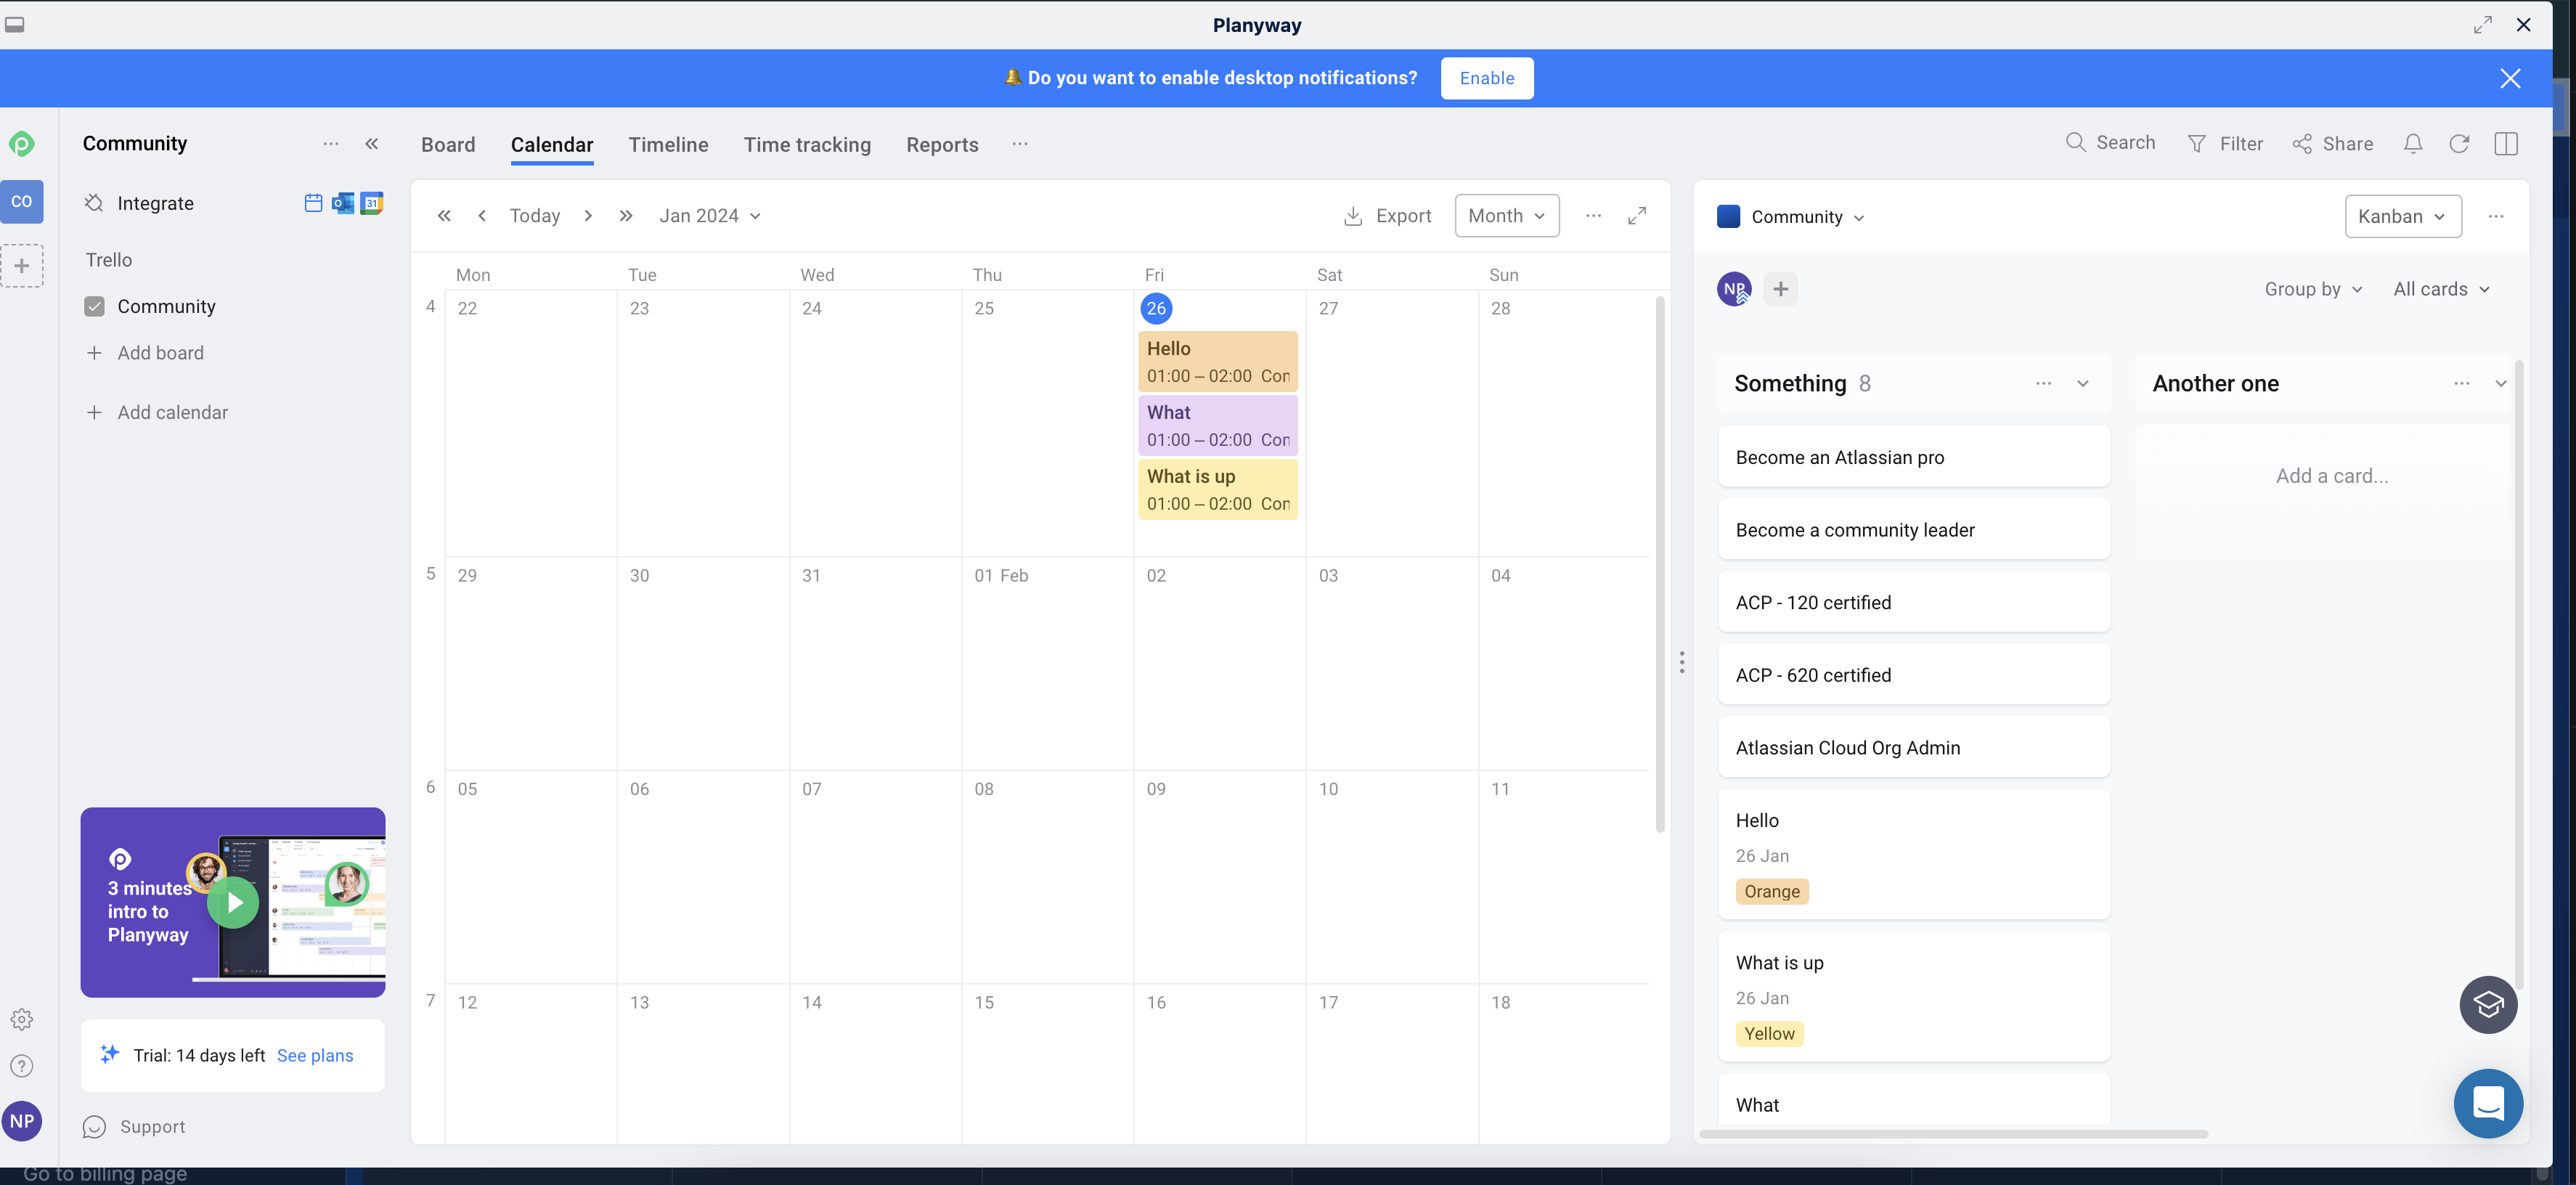Open Planyway settings gear in sidebar

22,1019
